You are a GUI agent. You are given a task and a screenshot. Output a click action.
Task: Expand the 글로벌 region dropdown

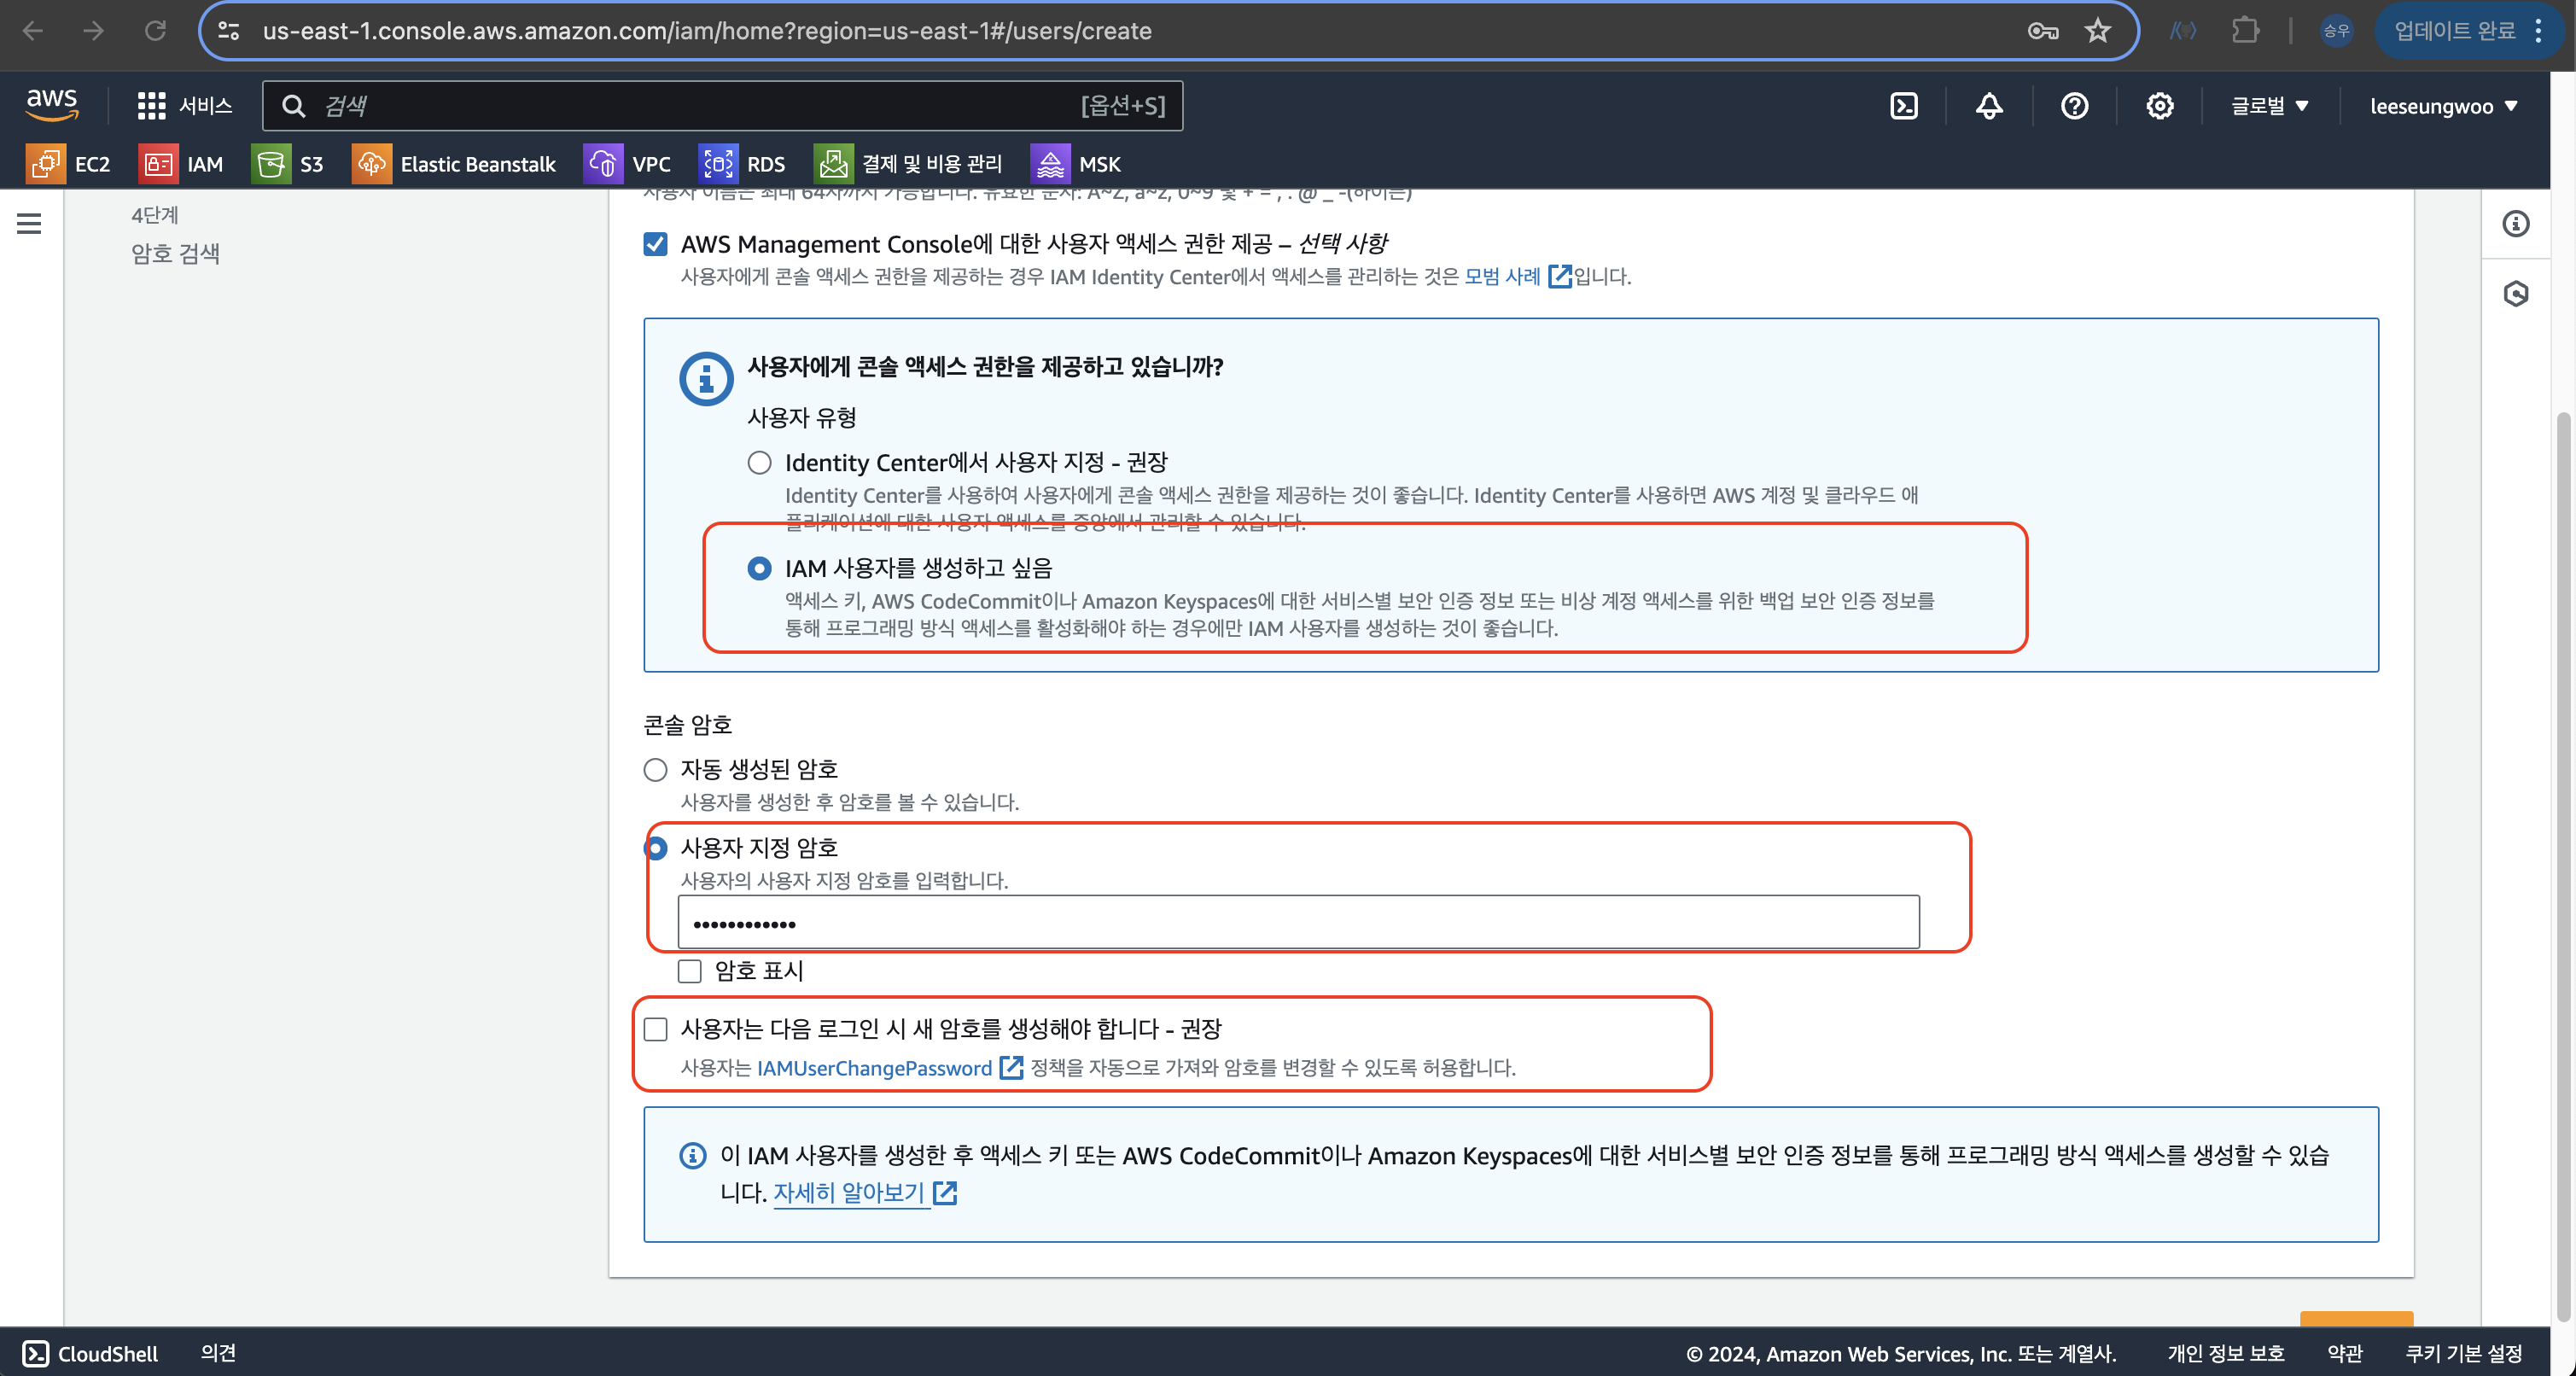point(2268,106)
